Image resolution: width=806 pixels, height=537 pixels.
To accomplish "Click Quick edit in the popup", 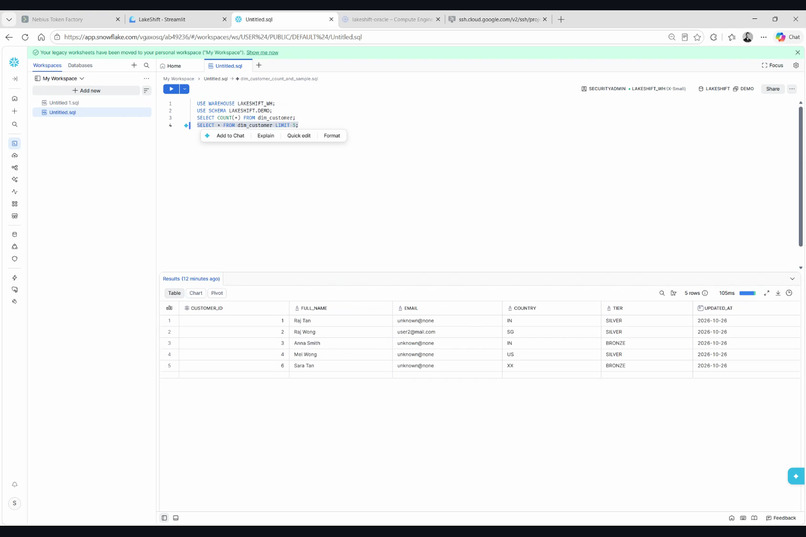I will (x=299, y=136).
